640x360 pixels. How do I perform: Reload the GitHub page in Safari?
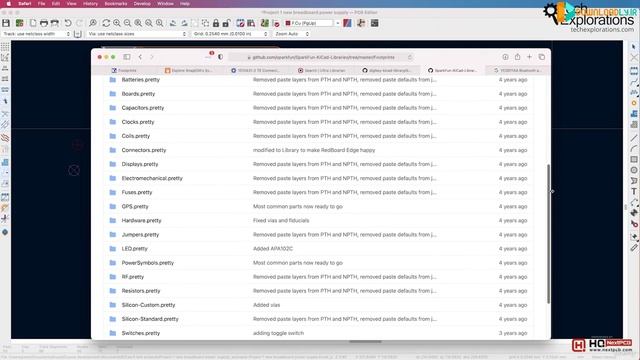pyautogui.click(x=409, y=57)
